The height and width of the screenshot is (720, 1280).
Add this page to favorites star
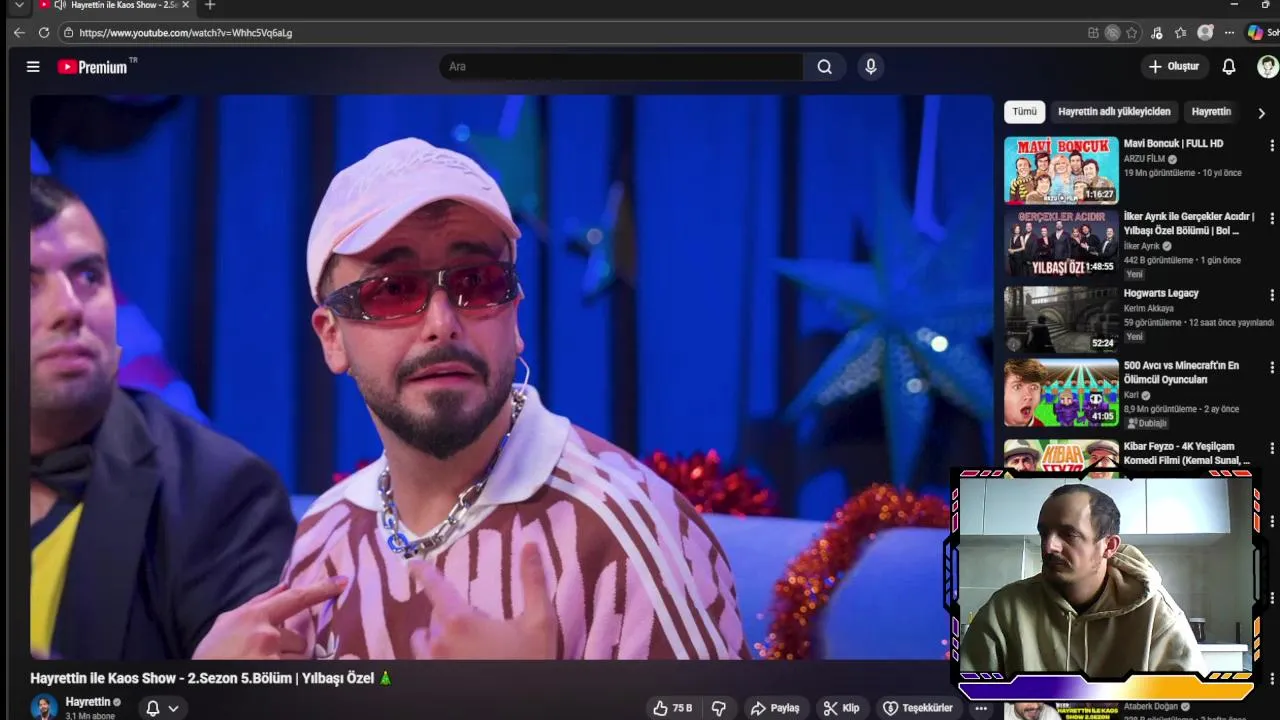click(x=1132, y=33)
